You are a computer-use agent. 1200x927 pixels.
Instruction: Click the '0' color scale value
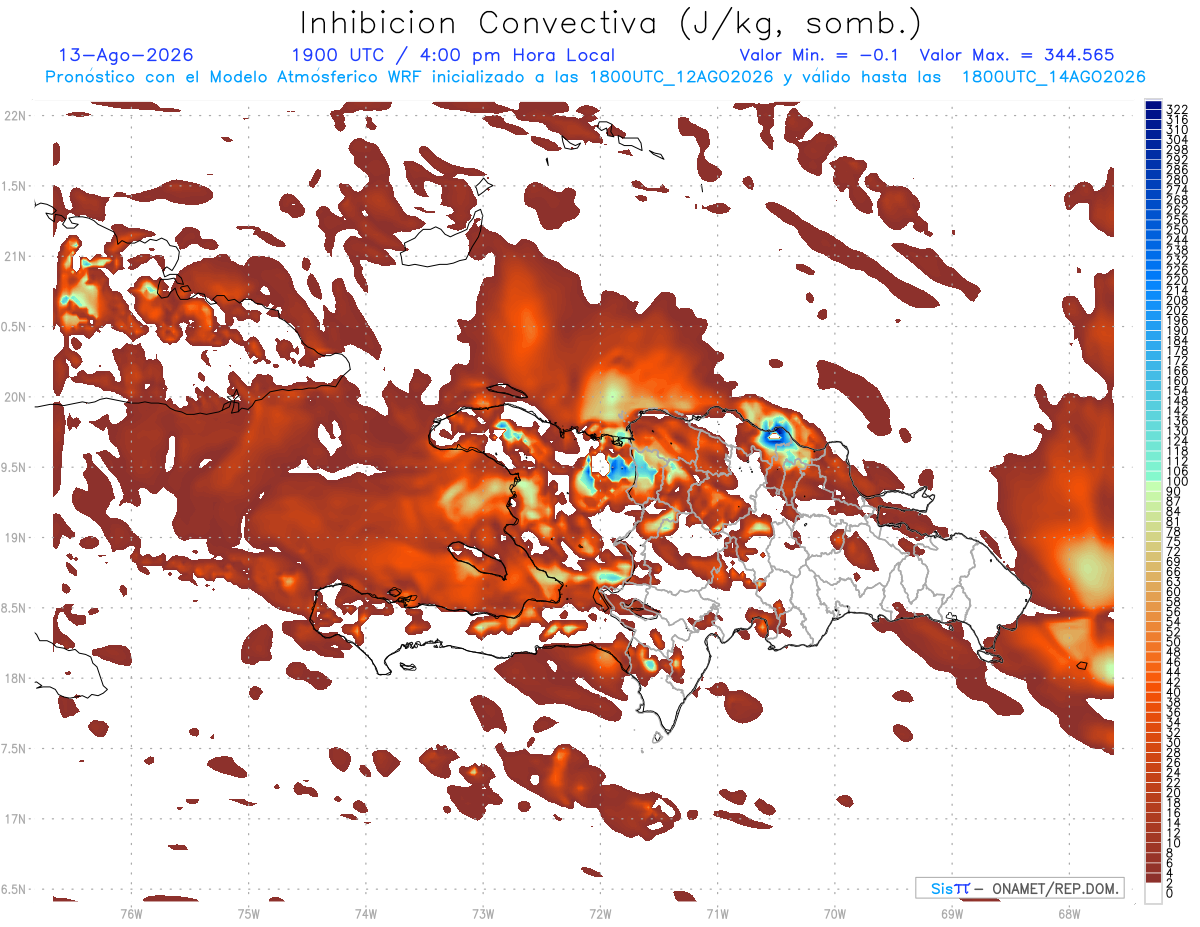pyautogui.click(x=1170, y=892)
